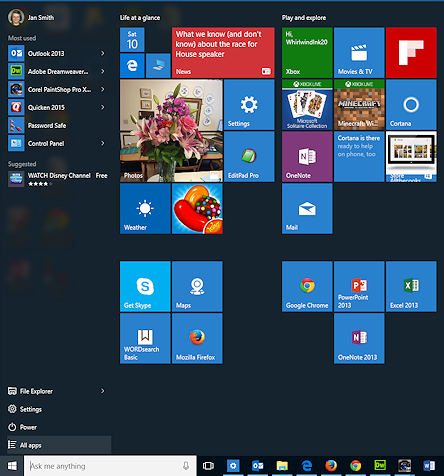Viewport: 444px width, 476px height.
Task: Open the small computer tile beside Edge
Action: [x=158, y=66]
